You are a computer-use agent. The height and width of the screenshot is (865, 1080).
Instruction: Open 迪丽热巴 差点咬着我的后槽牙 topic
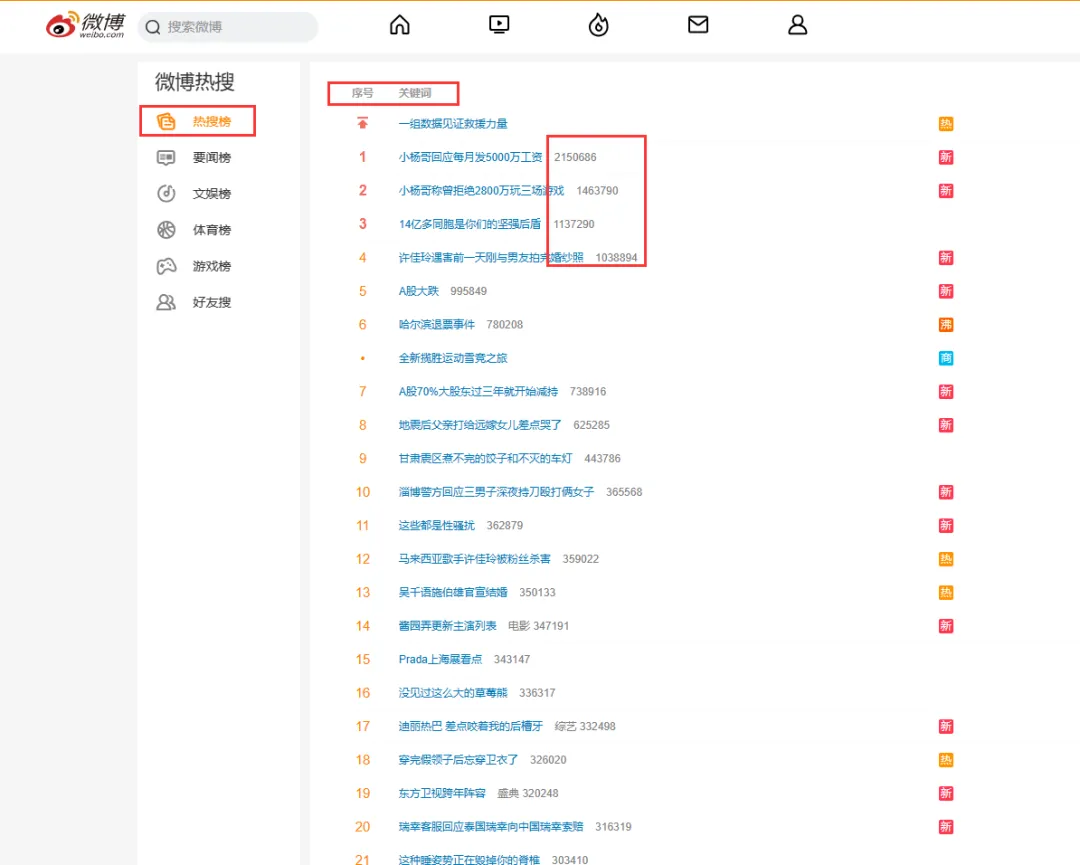tap(470, 727)
